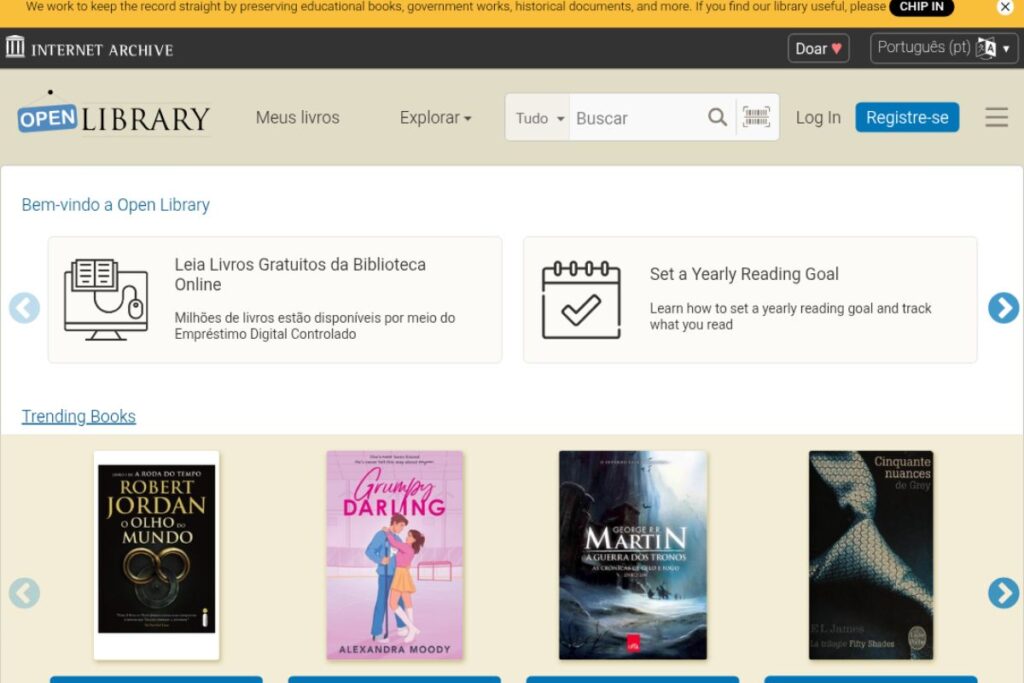Open Bem-vindo a Open Library link
Viewport: 1024px width, 683px height.
[x=116, y=205]
